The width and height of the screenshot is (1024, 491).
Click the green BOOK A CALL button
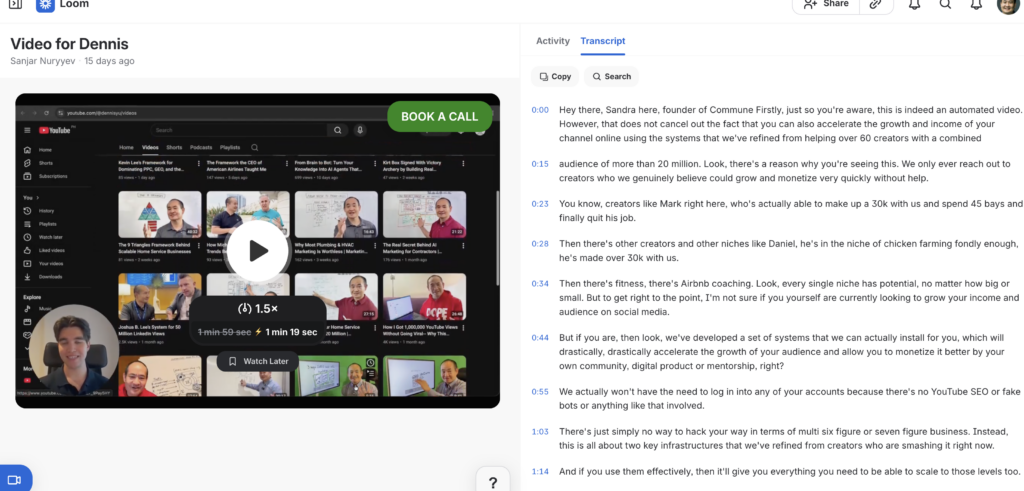pos(439,117)
